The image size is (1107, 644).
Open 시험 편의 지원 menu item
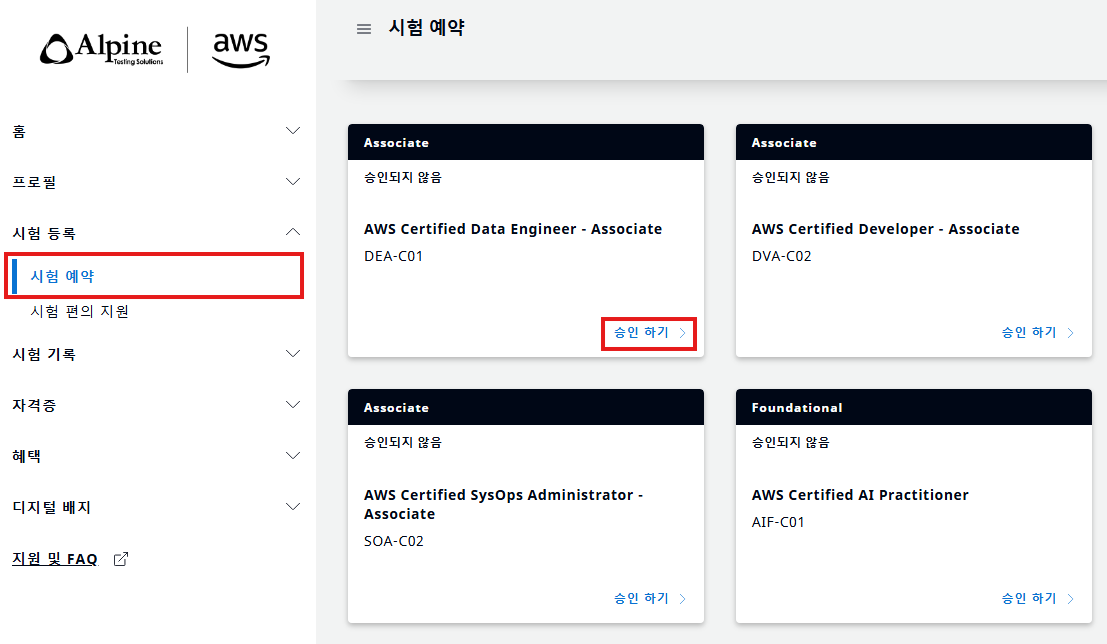(x=79, y=311)
